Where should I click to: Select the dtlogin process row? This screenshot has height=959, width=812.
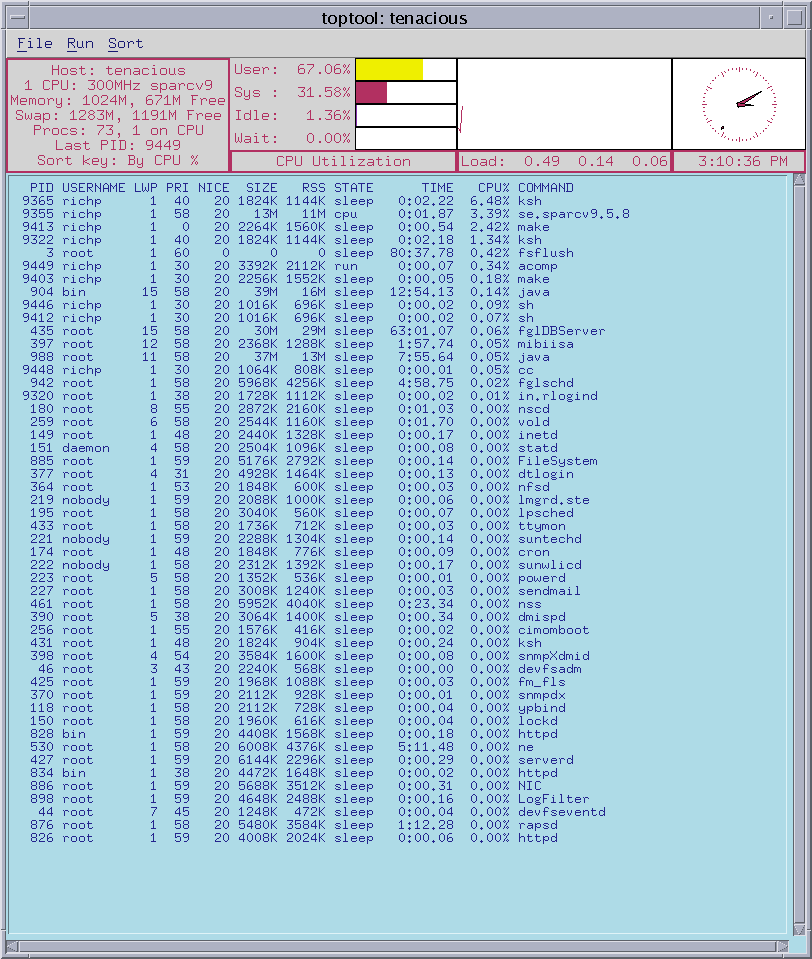pos(302,474)
